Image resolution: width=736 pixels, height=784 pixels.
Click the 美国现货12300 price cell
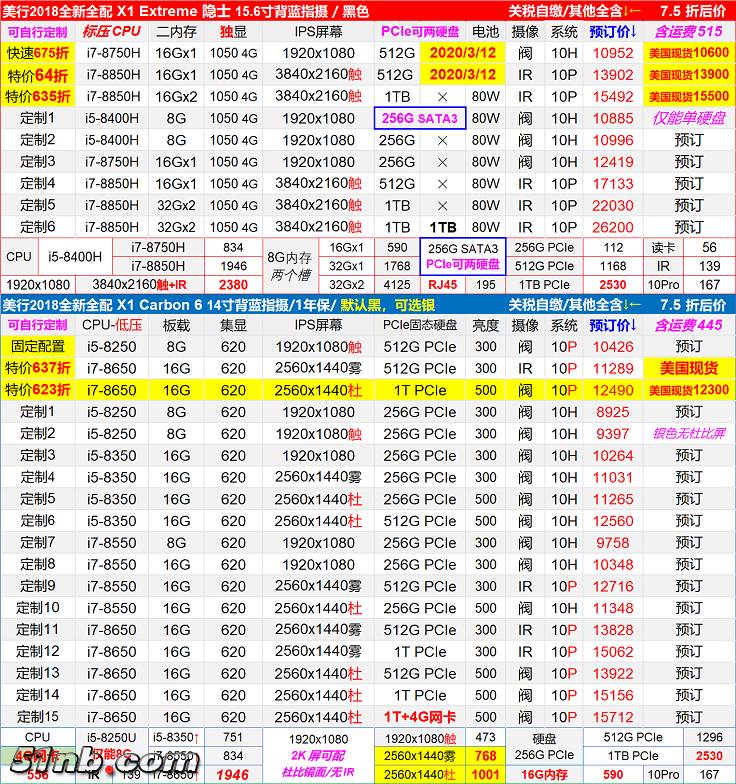coord(689,390)
